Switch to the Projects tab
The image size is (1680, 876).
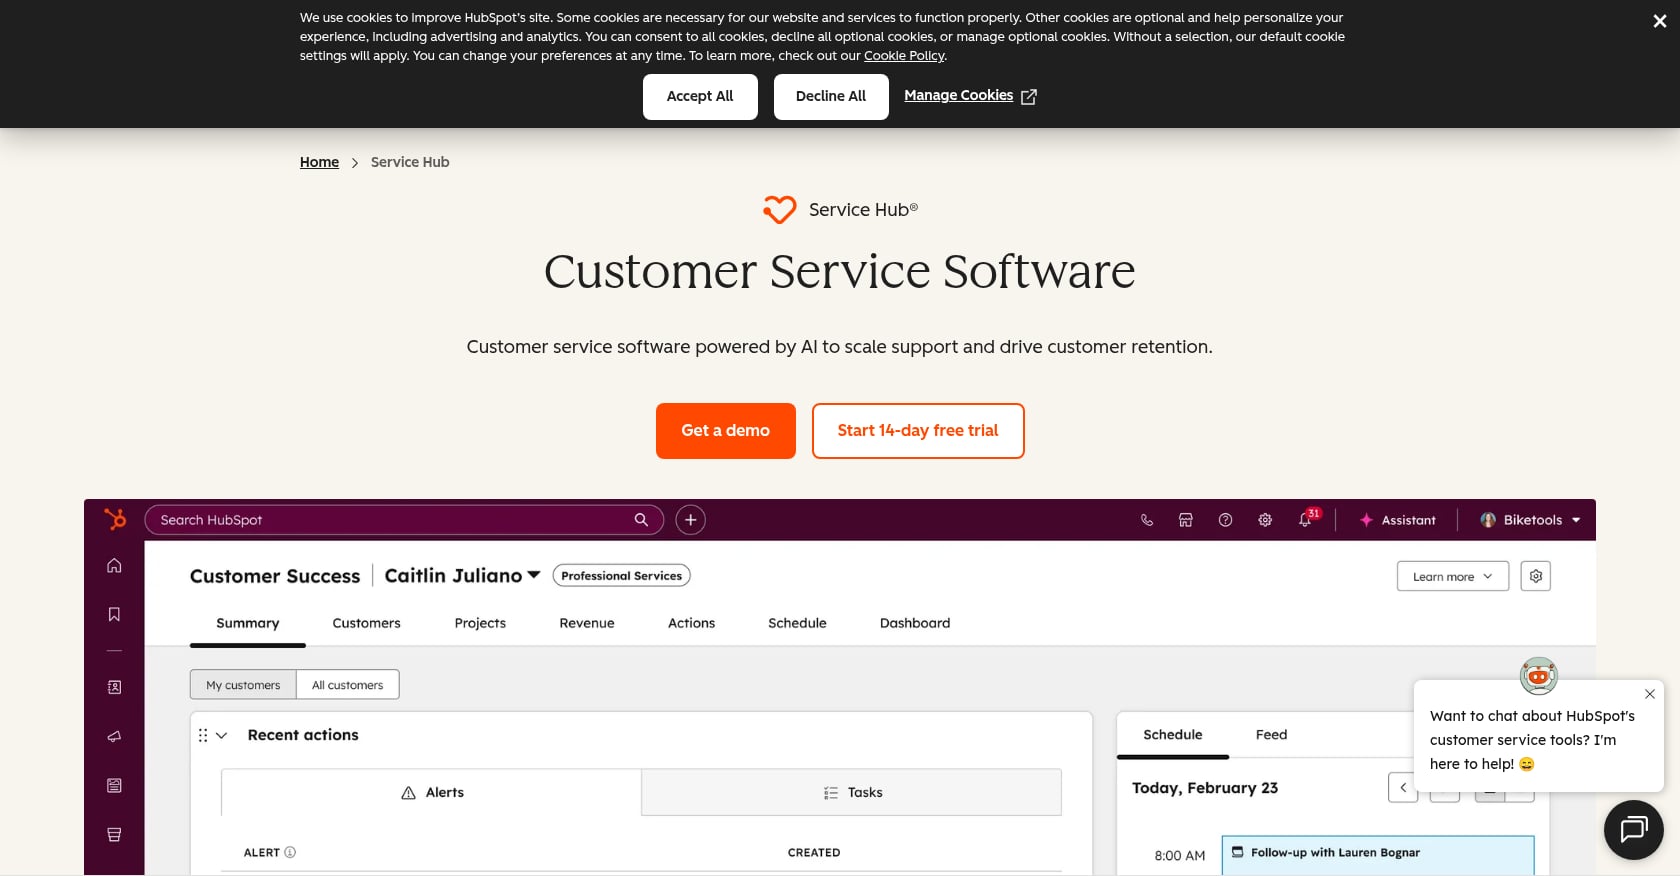[x=480, y=623]
